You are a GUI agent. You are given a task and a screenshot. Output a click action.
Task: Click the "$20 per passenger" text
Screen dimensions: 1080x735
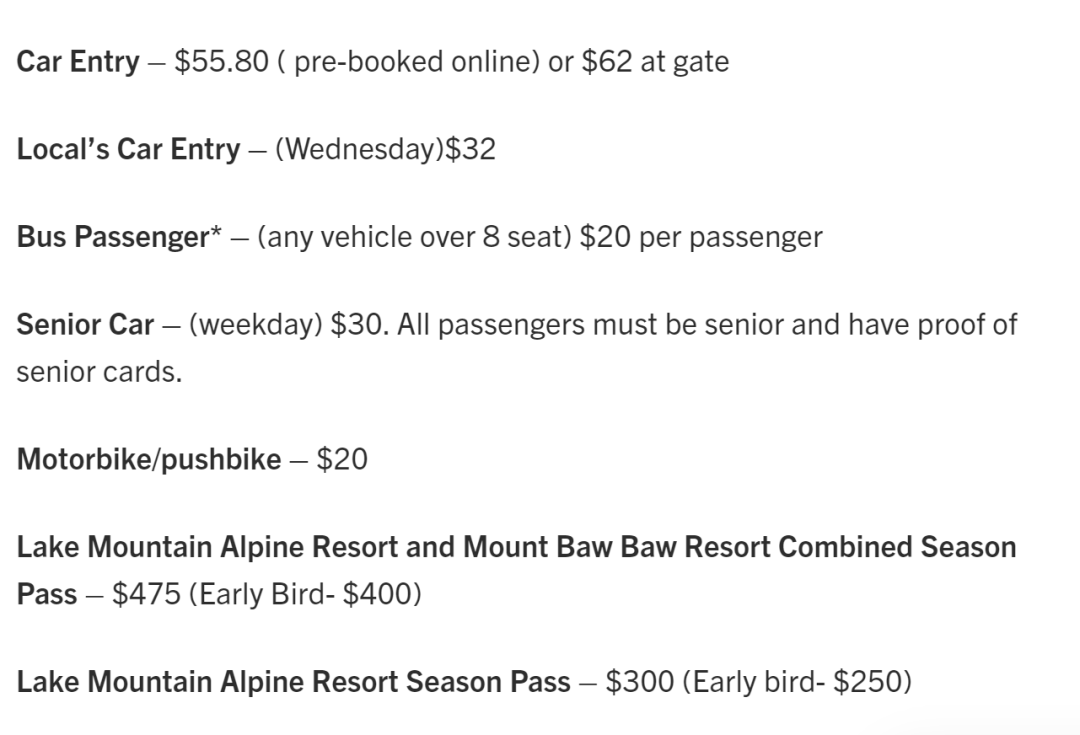pos(701,238)
